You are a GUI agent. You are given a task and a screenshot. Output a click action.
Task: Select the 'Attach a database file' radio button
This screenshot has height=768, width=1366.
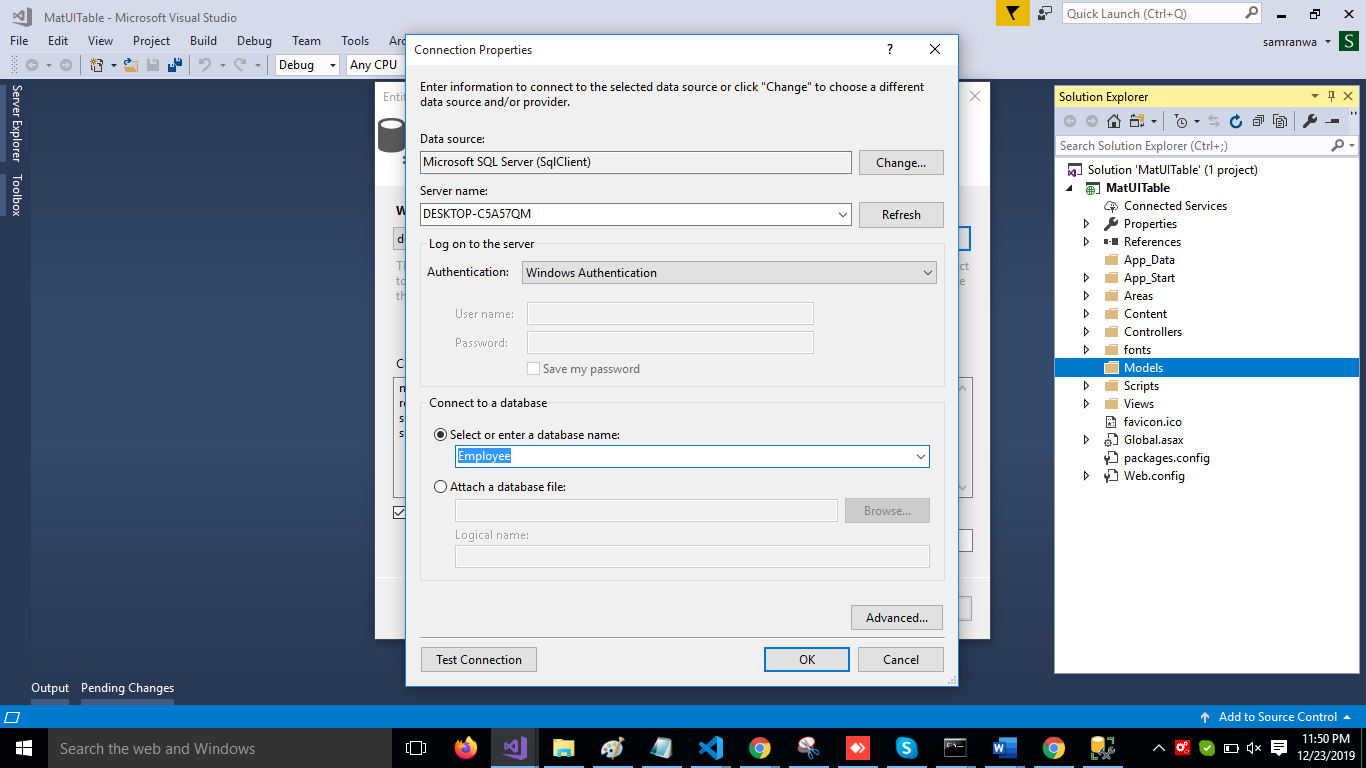click(441, 487)
